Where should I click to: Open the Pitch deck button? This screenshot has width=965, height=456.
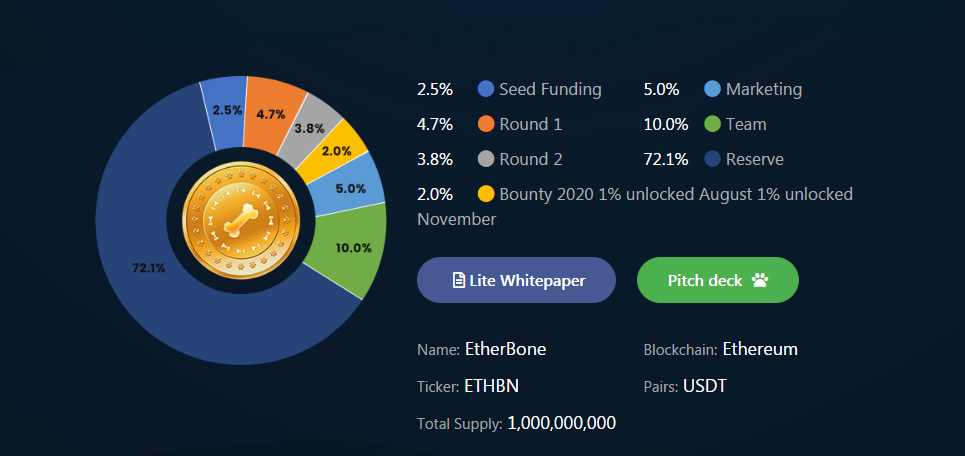[718, 280]
